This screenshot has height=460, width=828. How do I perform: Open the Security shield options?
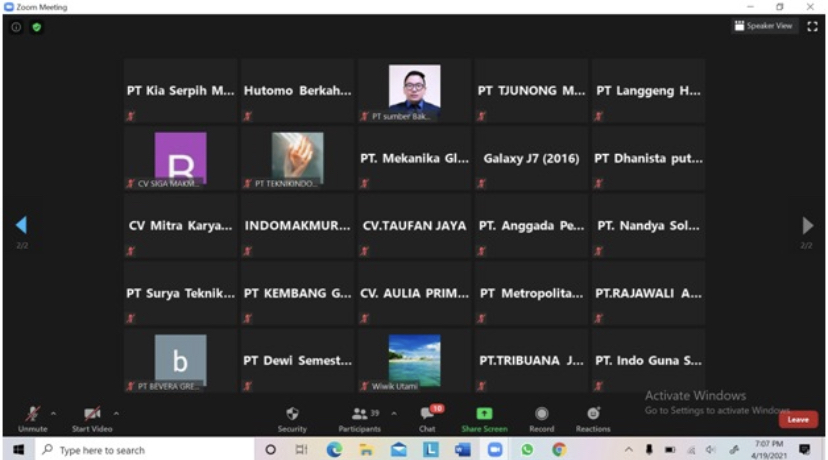tap(292, 417)
